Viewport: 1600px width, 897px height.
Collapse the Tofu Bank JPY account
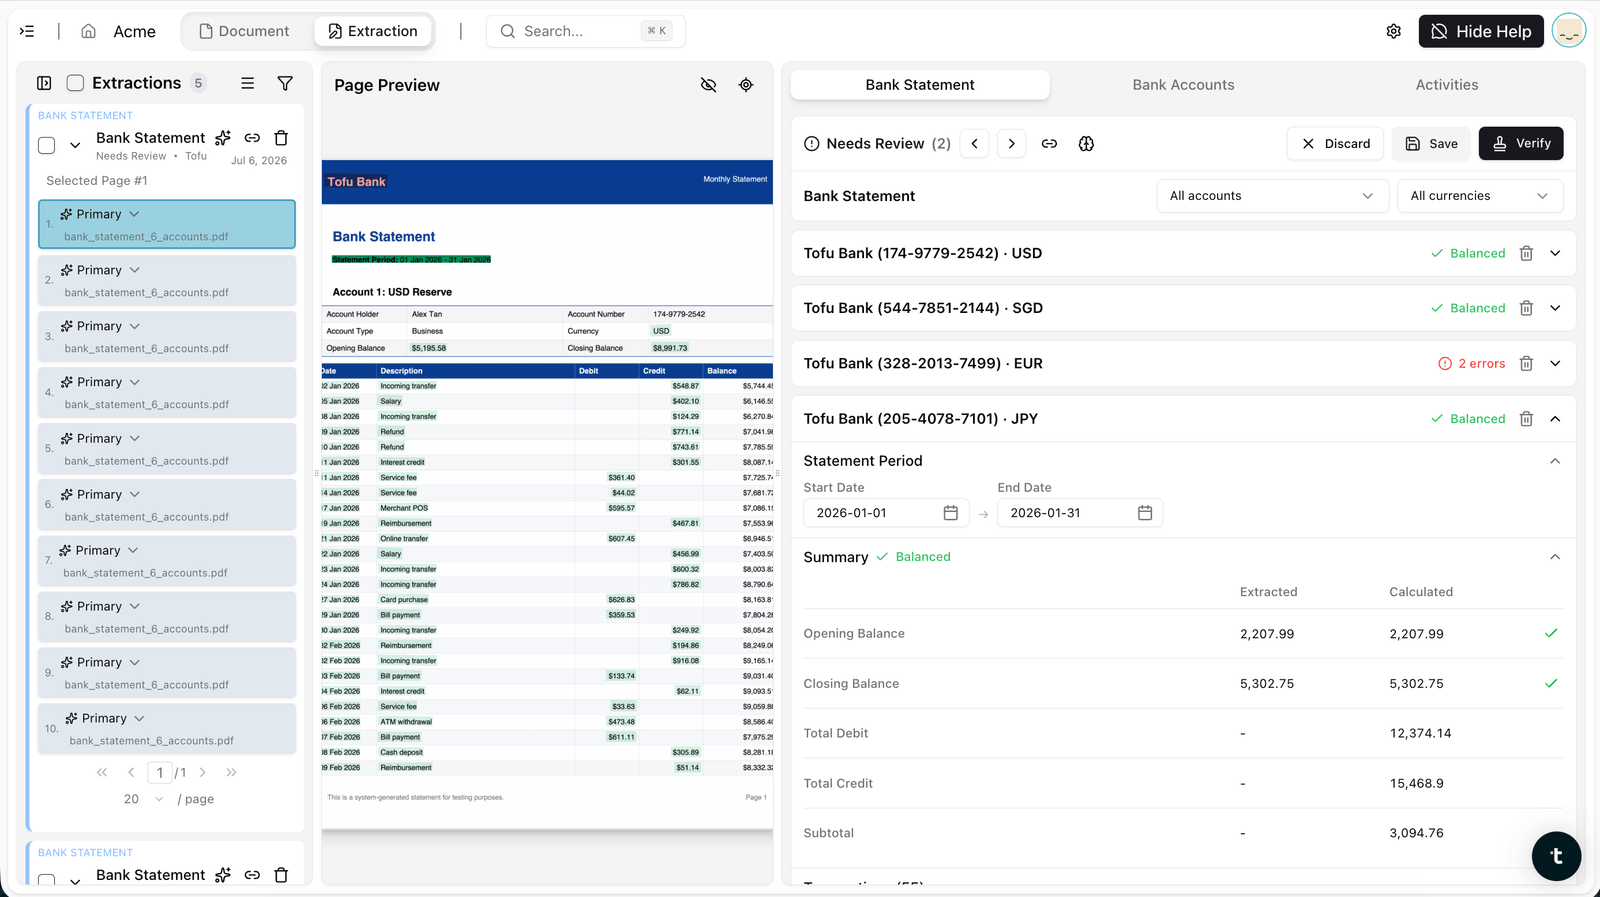(x=1555, y=419)
